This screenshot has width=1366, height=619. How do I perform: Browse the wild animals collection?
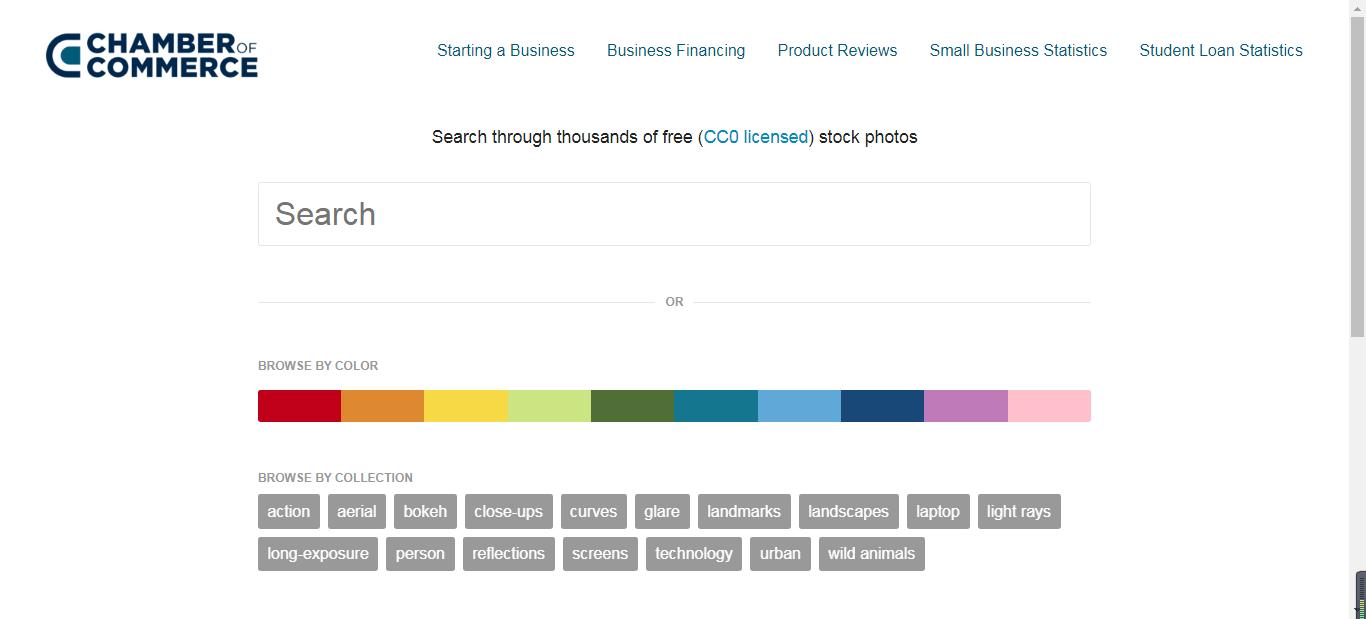coord(871,553)
